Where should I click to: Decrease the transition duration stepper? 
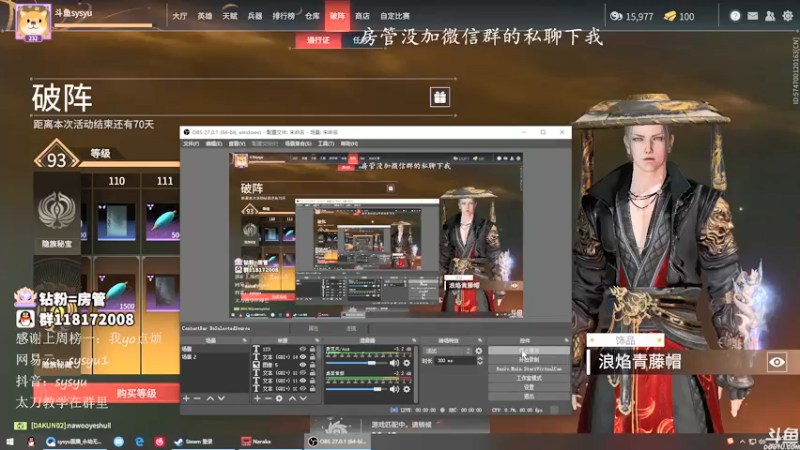click(480, 363)
